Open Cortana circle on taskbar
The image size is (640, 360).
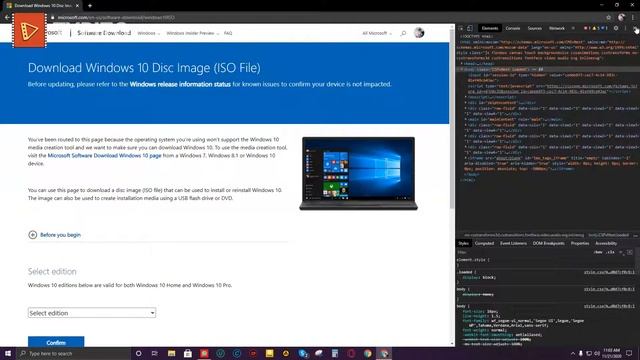pos(138,353)
